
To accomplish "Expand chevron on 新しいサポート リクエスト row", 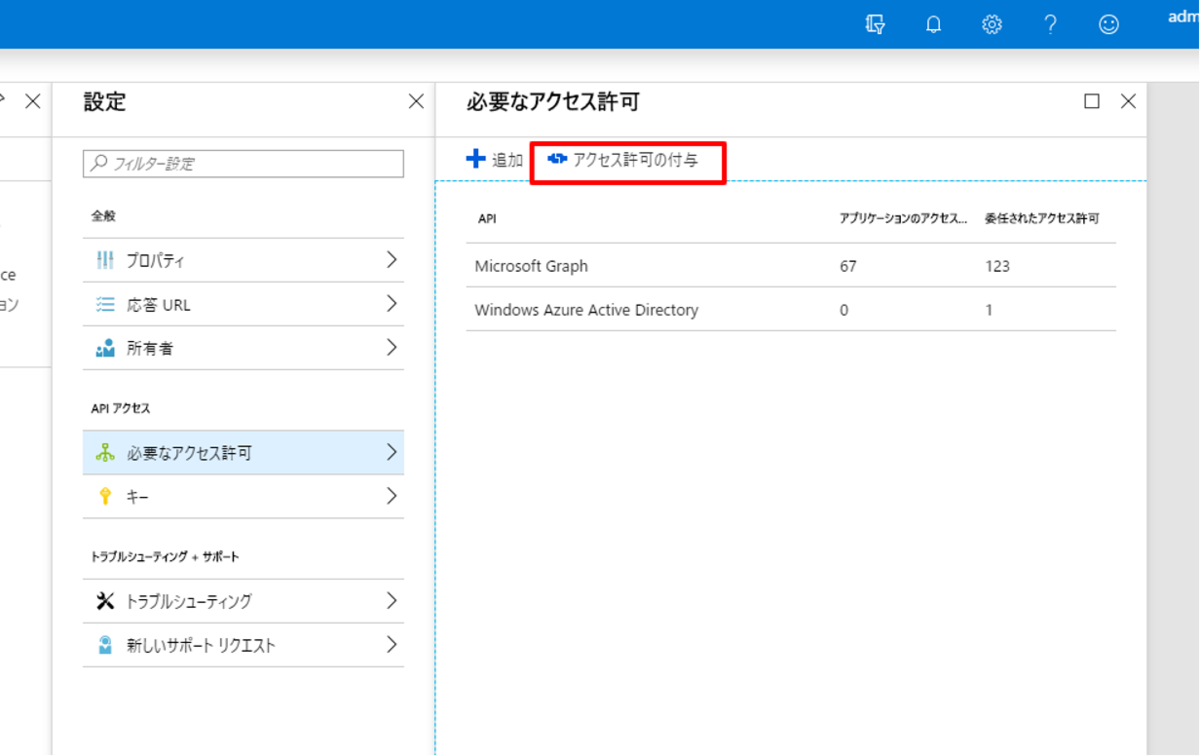I will click(391, 645).
